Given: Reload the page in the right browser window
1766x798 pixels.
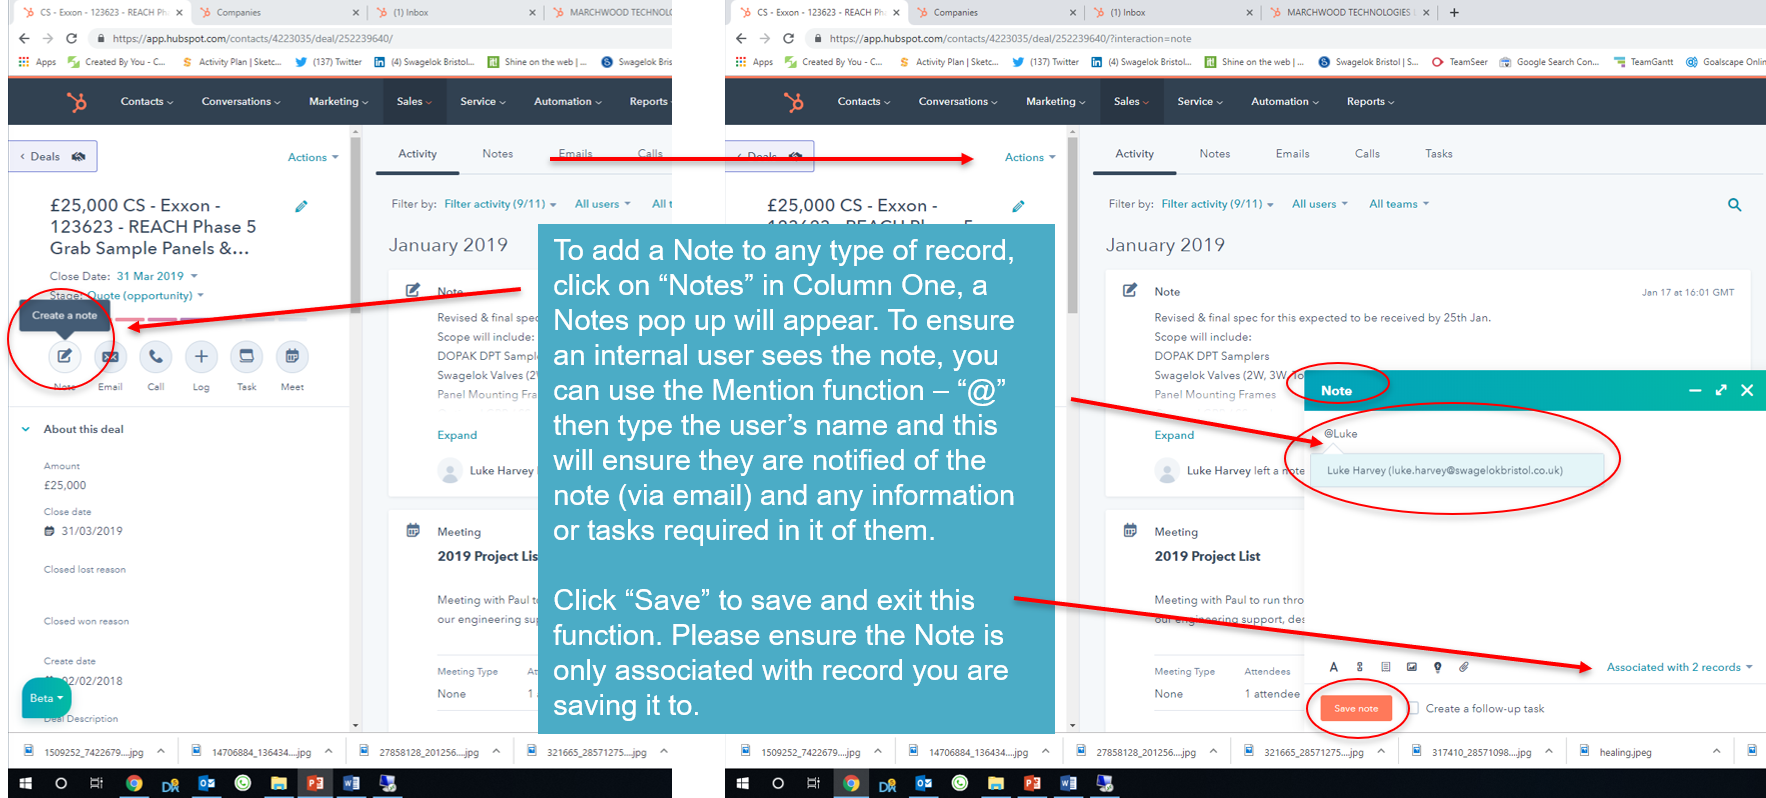Looking at the screenshot, I should (788, 38).
